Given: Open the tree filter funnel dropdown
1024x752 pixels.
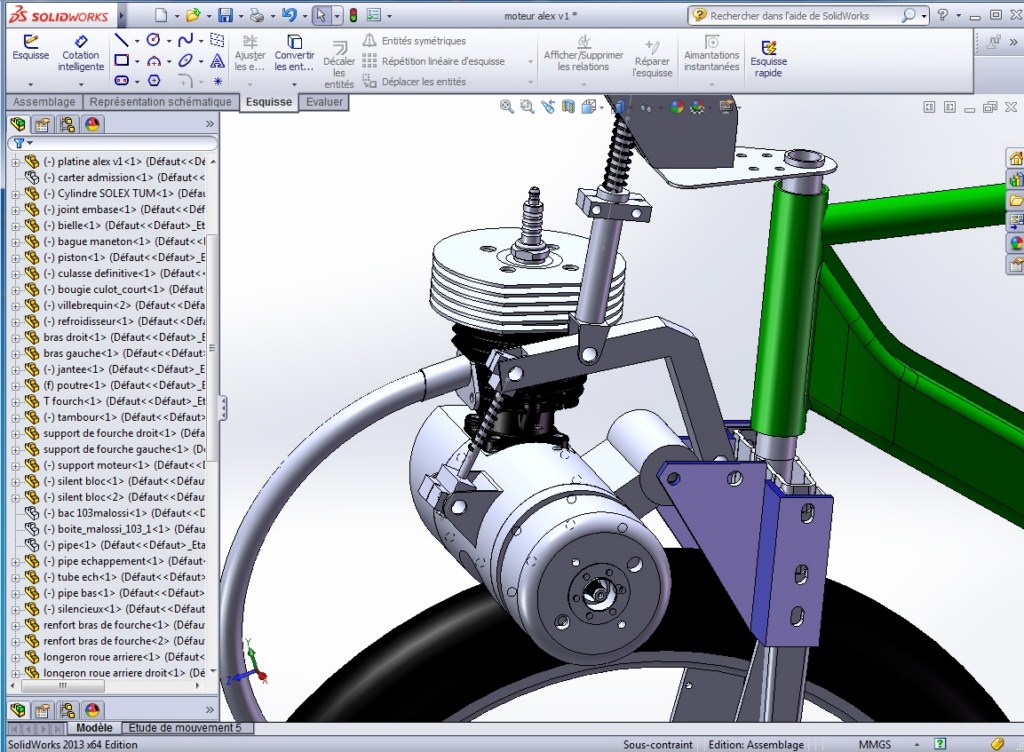Looking at the screenshot, I should pyautogui.click(x=24, y=143).
